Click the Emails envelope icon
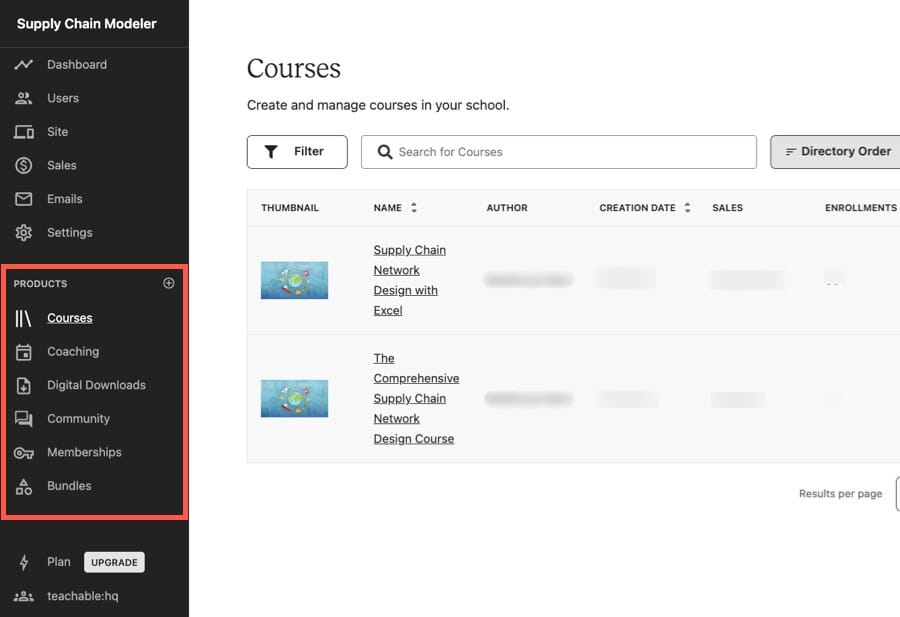This screenshot has height=617, width=900. (x=23, y=199)
